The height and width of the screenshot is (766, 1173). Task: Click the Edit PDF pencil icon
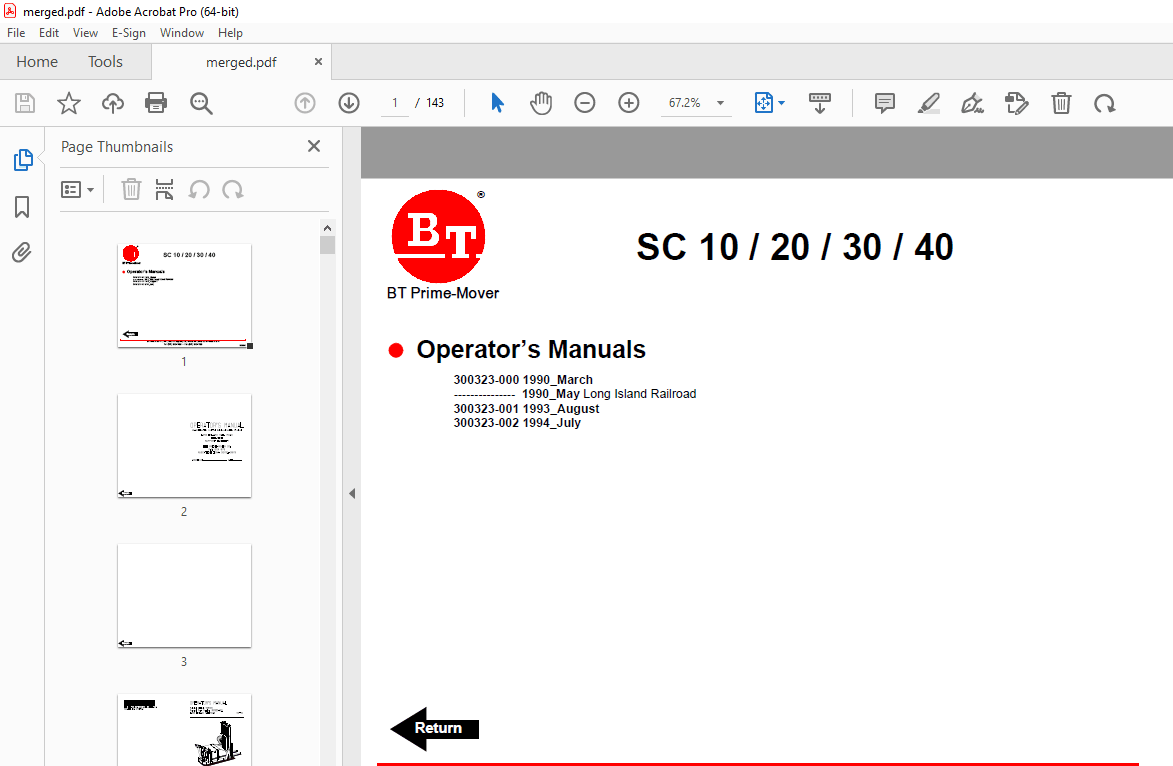(1016, 102)
